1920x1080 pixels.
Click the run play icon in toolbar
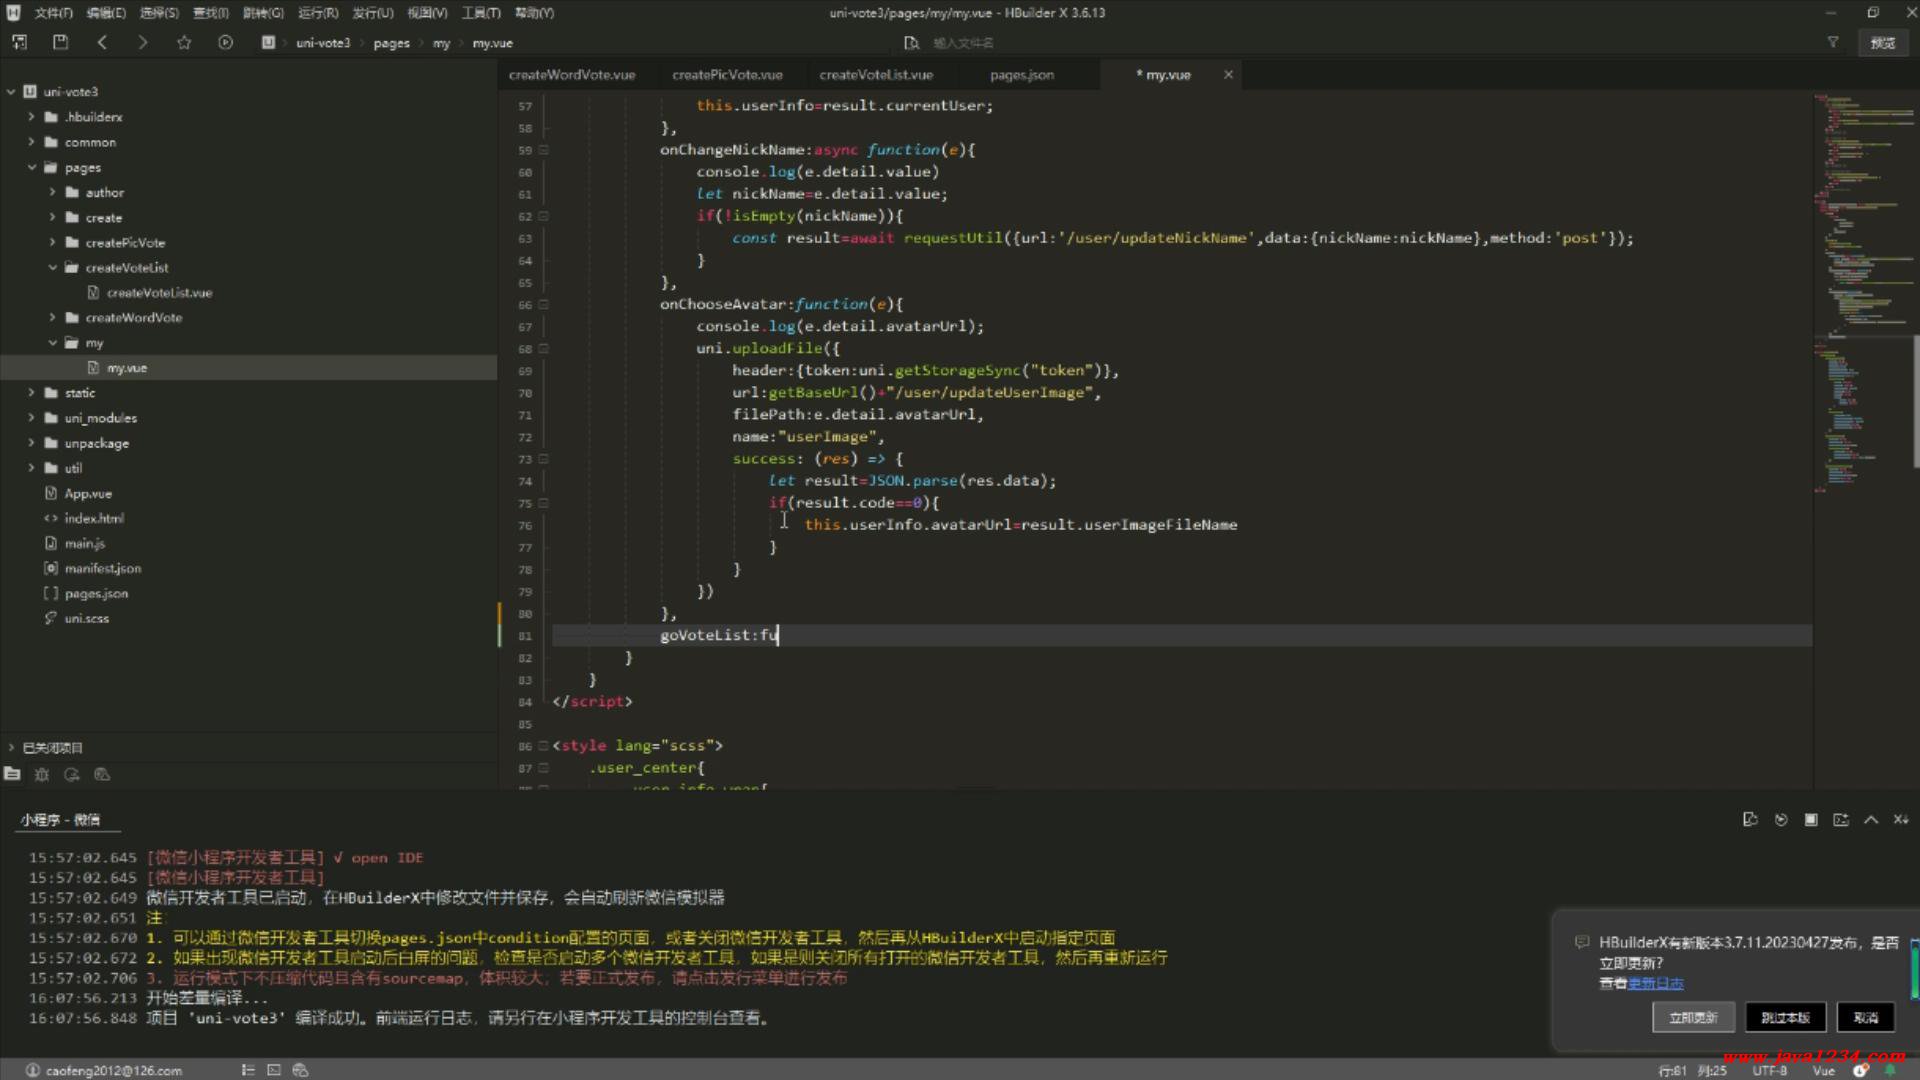[225, 42]
